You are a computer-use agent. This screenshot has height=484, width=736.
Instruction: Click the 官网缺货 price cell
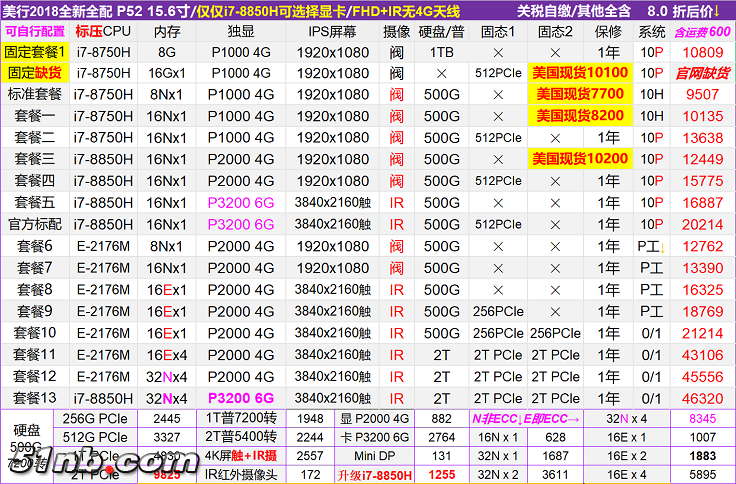coord(702,73)
